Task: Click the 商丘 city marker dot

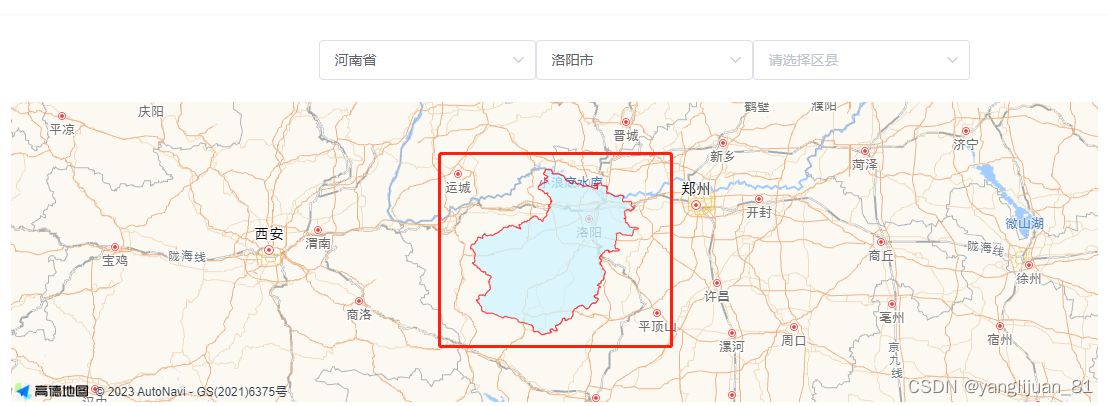Action: click(880, 242)
